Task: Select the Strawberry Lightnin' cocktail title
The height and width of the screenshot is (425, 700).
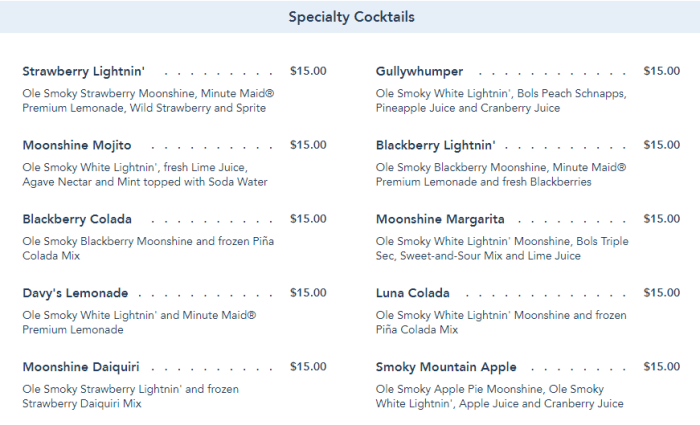Action: (x=84, y=72)
